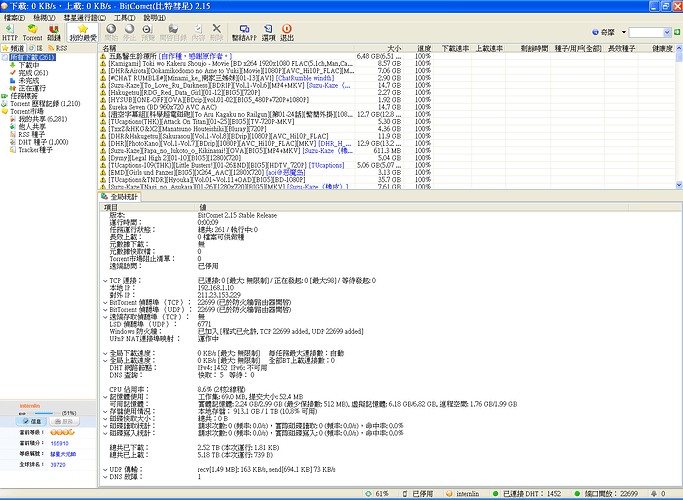This screenshot has width=683, height=500.
Task: Expand the TCP 連接 row chevron
Action: (105, 281)
